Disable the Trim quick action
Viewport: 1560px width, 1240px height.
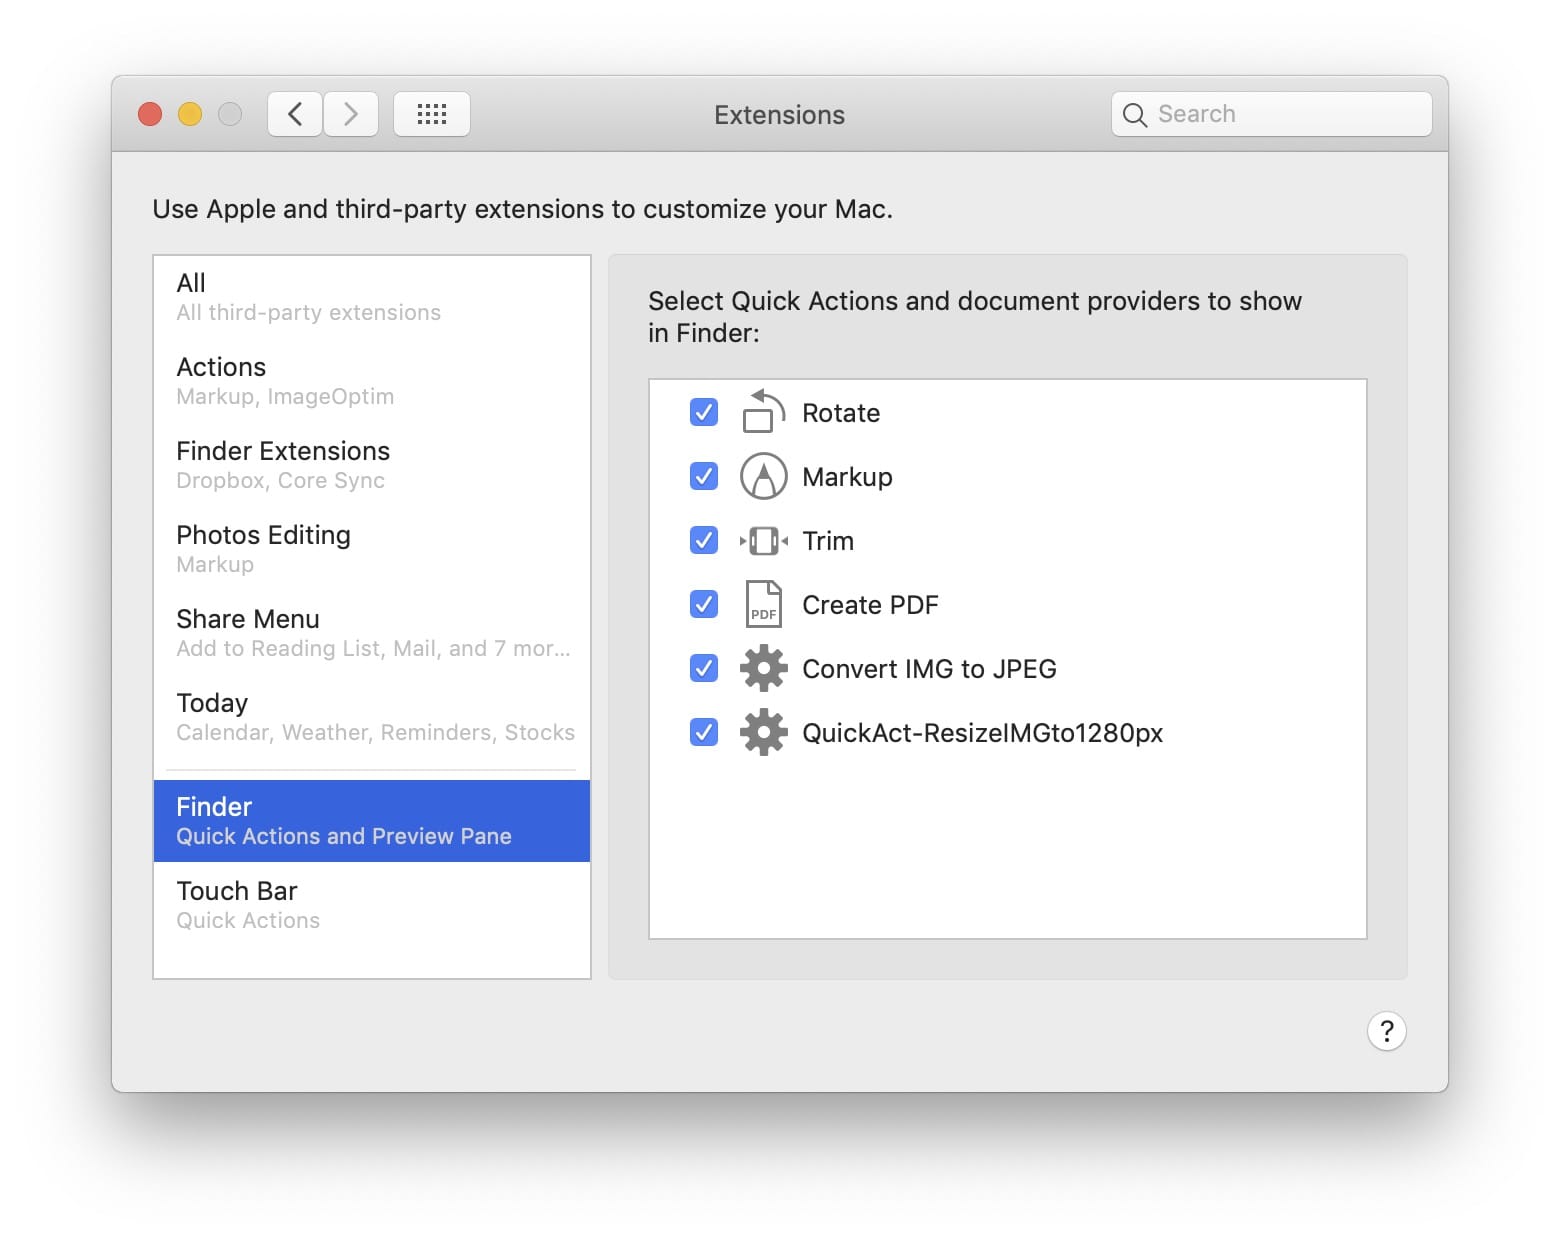703,540
